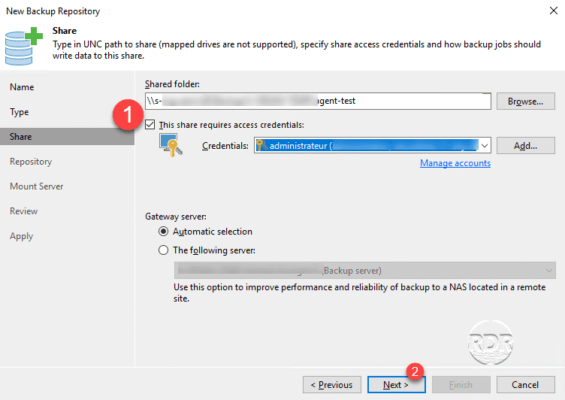
Task: Cancel the repository wizard
Action: (x=525, y=385)
